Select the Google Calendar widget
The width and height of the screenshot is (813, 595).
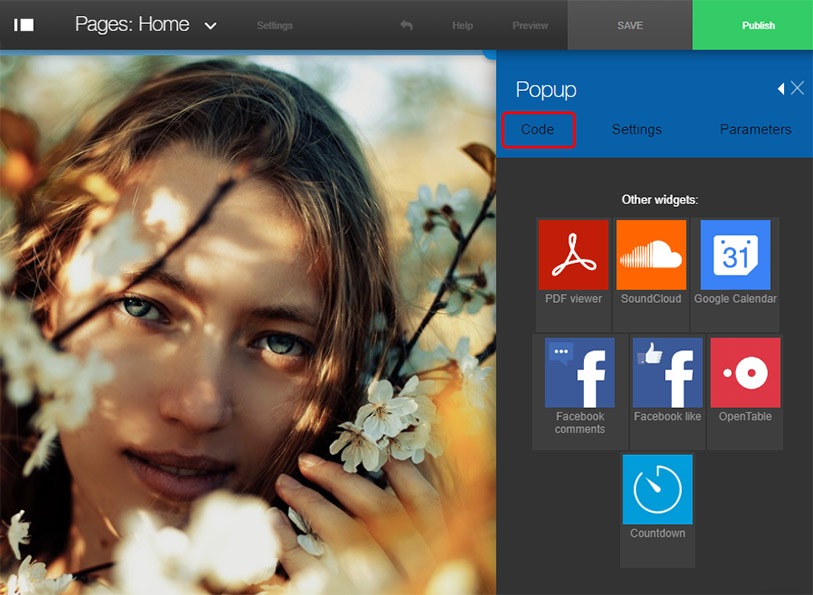coord(735,275)
